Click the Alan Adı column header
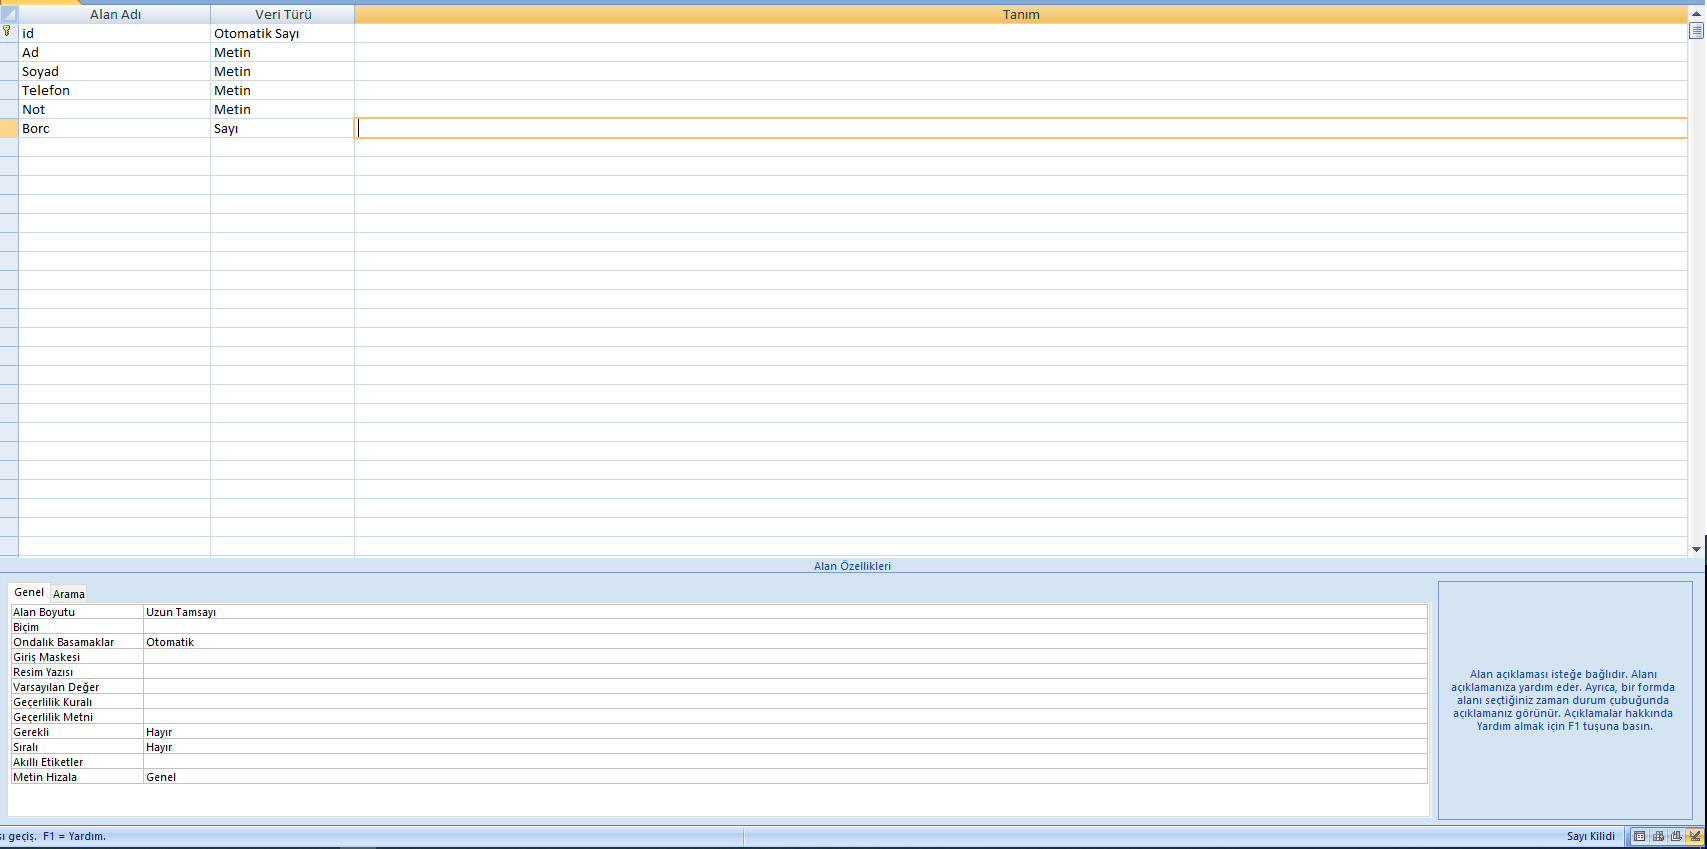This screenshot has width=1707, height=849. [x=115, y=14]
